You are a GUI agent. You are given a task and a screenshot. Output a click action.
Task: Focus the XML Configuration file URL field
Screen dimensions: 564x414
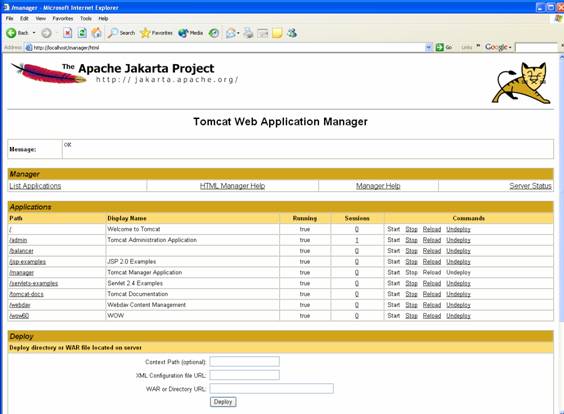pos(245,375)
